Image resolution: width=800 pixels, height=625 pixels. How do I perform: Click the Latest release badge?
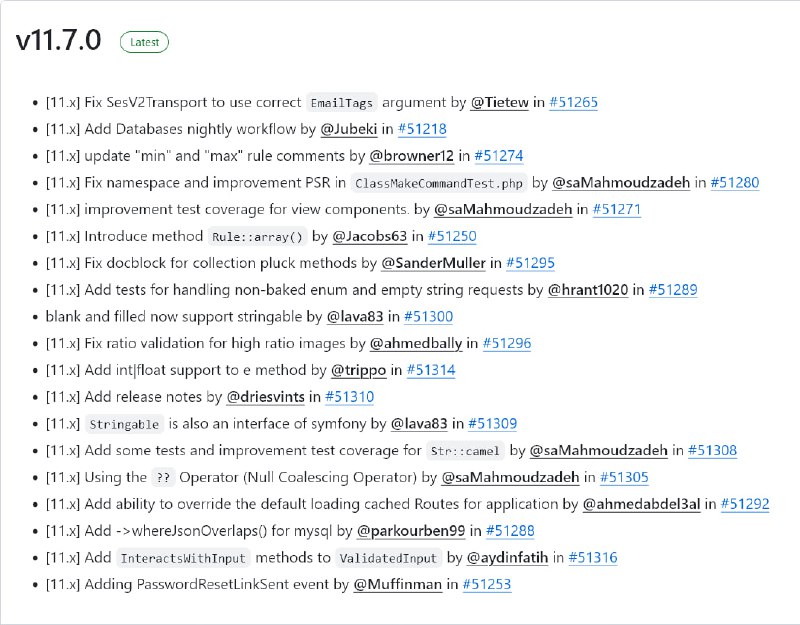[x=144, y=42]
